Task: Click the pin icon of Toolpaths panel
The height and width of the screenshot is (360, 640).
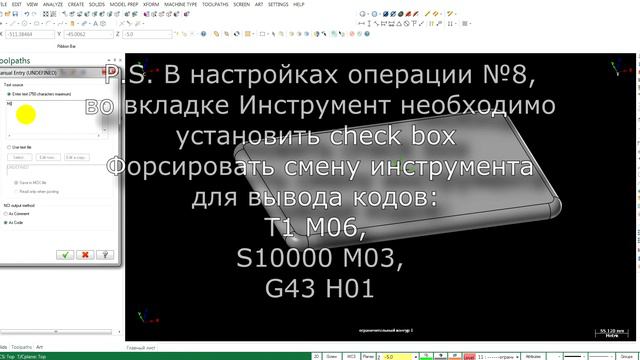Action: (115, 60)
